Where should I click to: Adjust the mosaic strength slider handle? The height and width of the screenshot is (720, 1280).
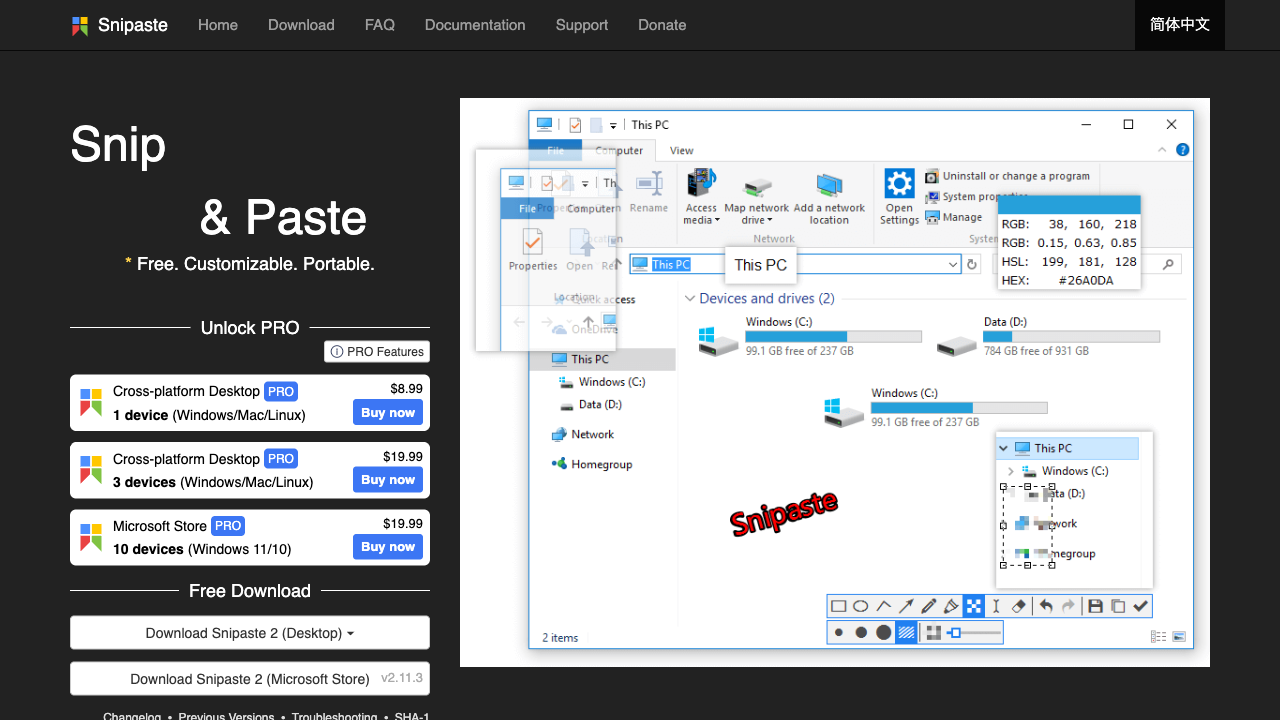click(x=955, y=632)
